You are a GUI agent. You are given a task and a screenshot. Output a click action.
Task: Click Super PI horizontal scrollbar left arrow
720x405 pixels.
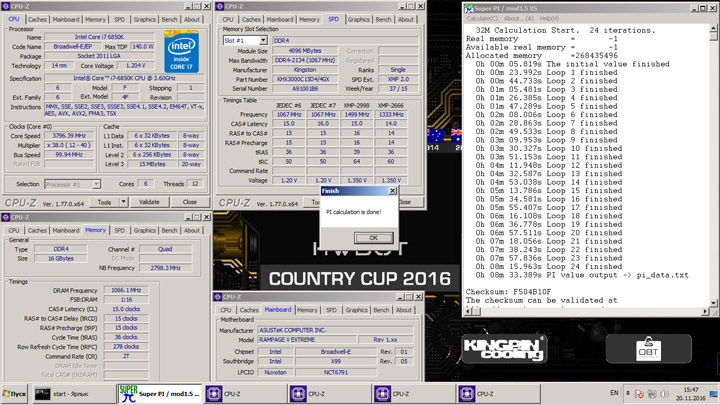point(469,311)
